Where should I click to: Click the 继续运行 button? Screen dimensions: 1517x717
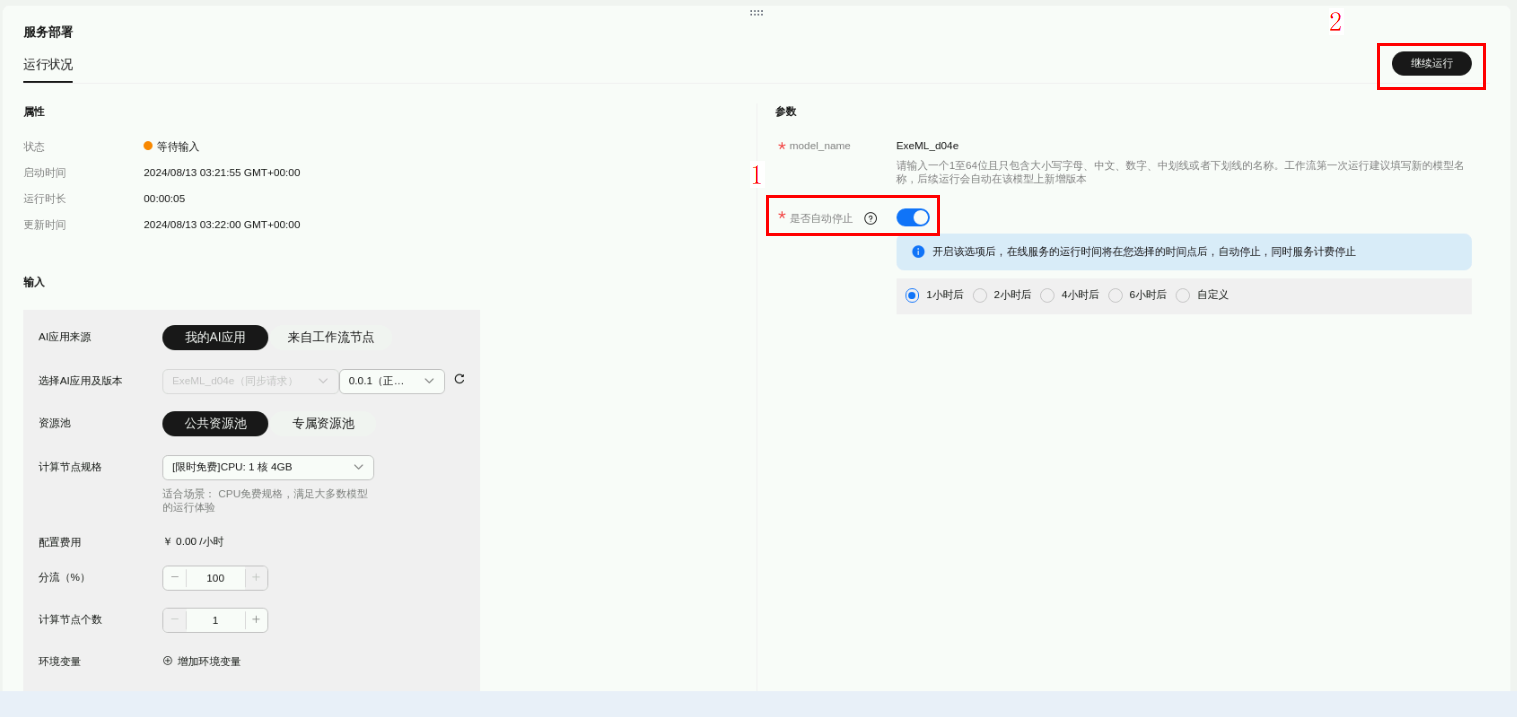click(1431, 63)
